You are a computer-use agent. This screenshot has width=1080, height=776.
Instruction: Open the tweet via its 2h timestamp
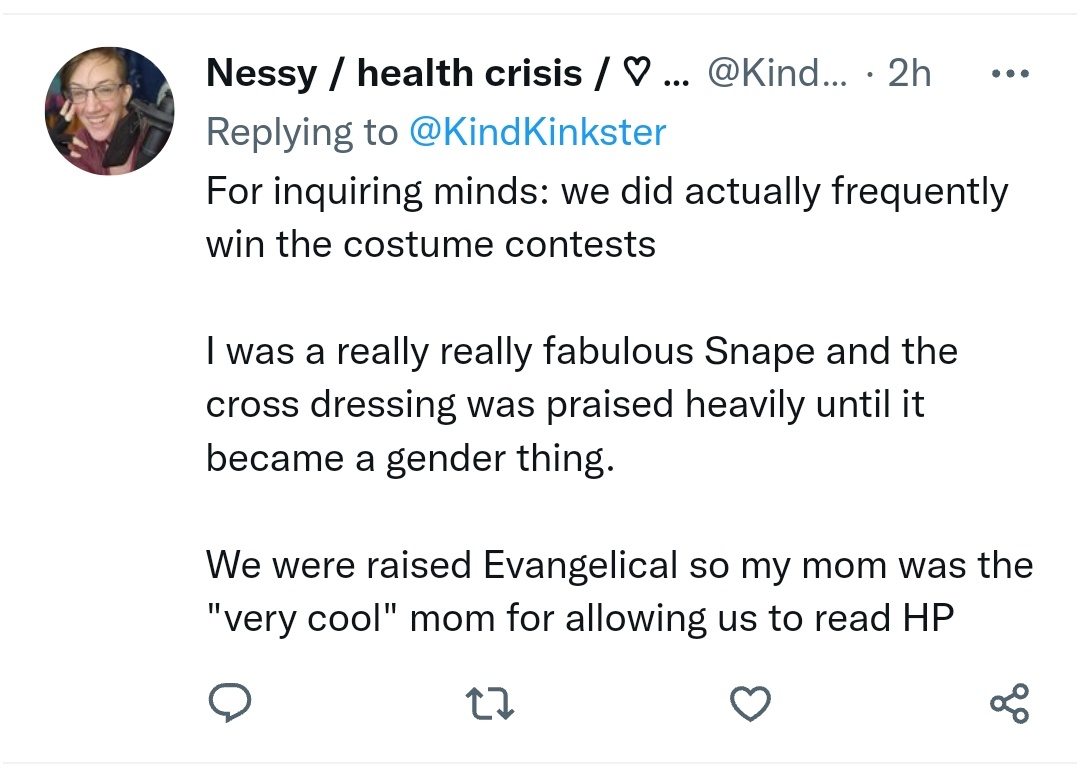click(909, 72)
